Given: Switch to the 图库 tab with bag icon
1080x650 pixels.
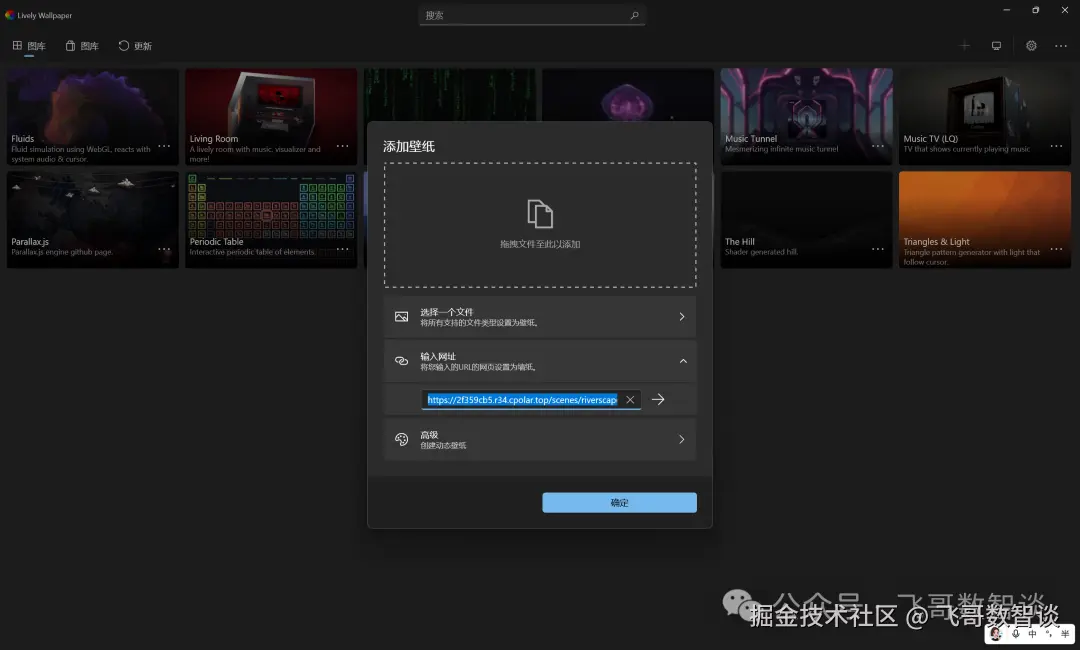Looking at the screenshot, I should [x=82, y=46].
